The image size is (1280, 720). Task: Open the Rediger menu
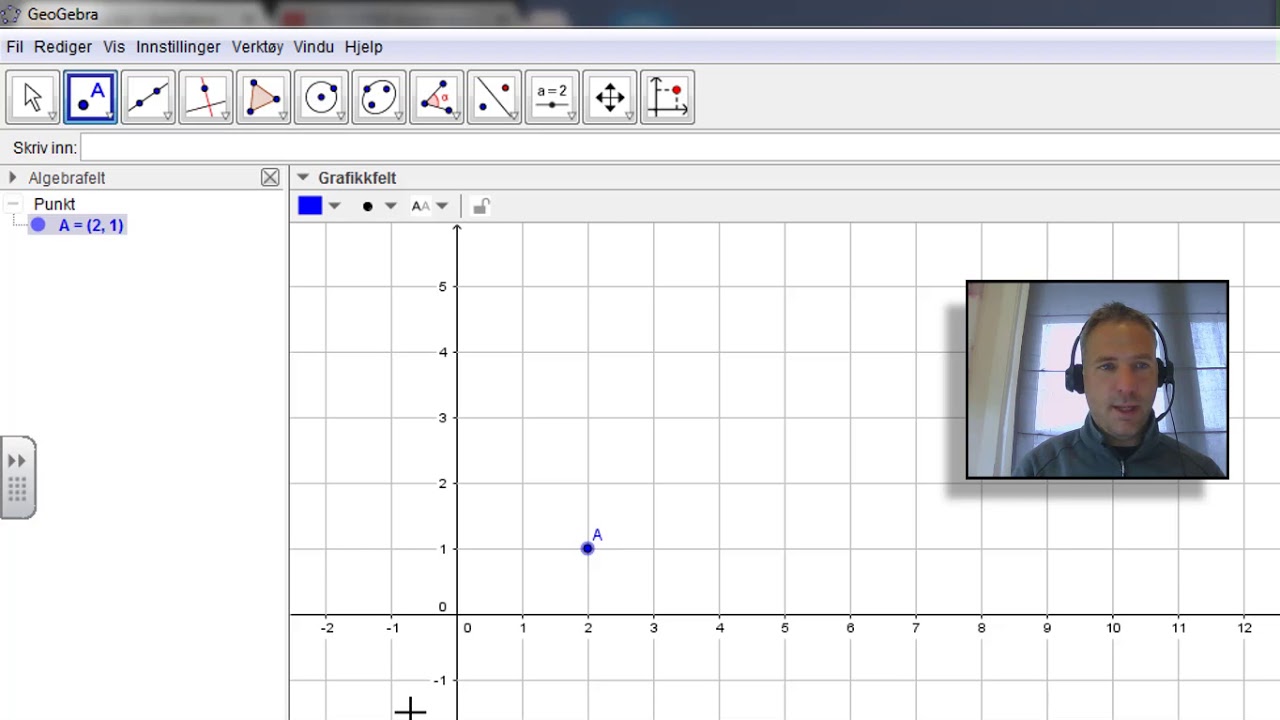coord(62,47)
